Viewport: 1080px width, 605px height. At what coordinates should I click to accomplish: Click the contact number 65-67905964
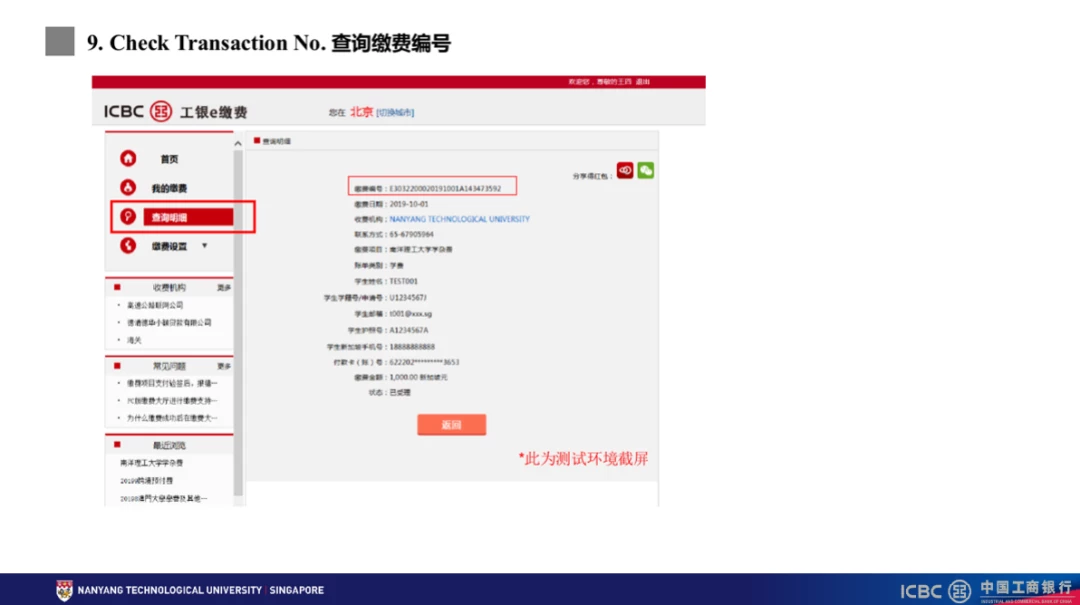(411, 234)
